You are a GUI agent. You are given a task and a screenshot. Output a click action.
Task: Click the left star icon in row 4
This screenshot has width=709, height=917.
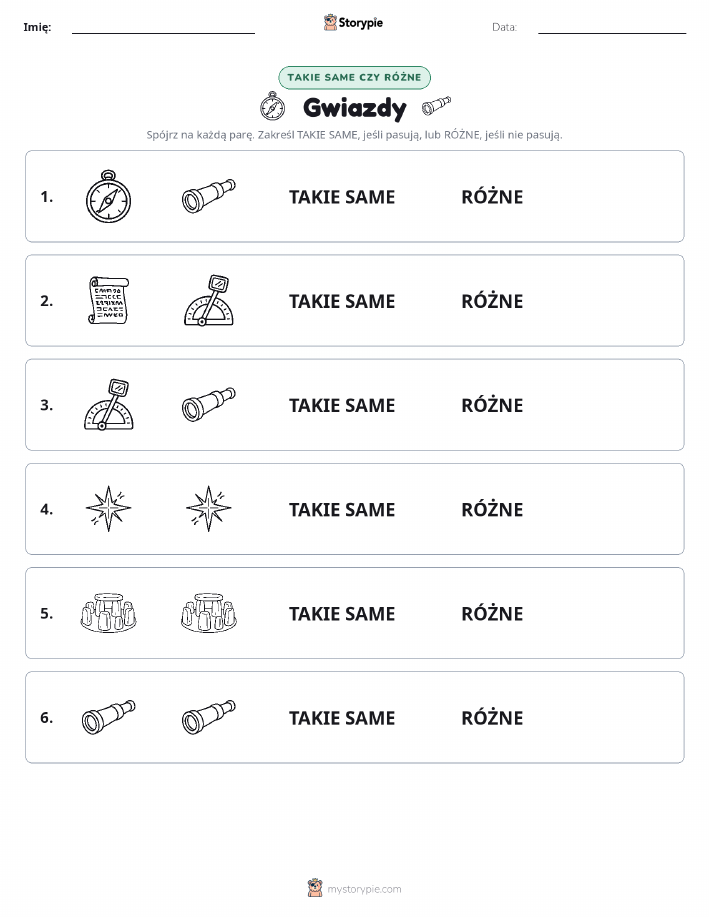point(108,509)
